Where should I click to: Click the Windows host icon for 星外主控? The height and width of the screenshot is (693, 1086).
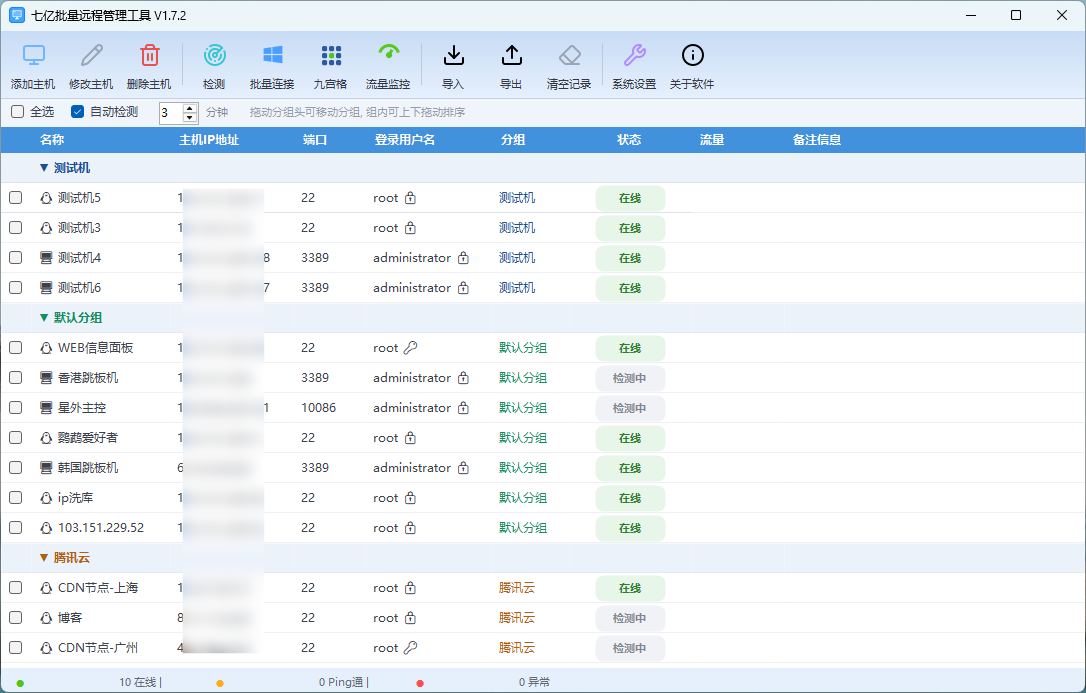pos(46,408)
